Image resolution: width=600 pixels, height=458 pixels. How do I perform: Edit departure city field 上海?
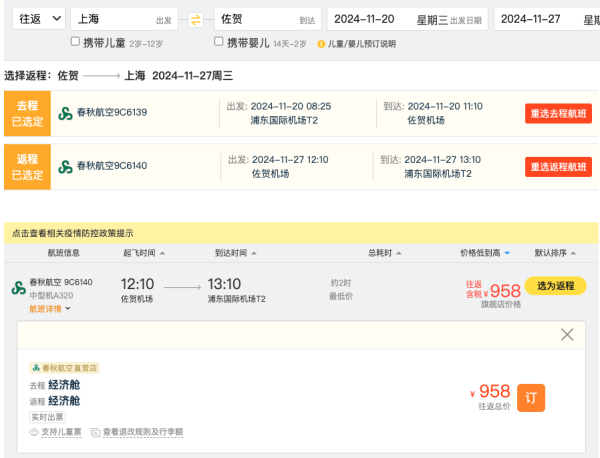(124, 19)
